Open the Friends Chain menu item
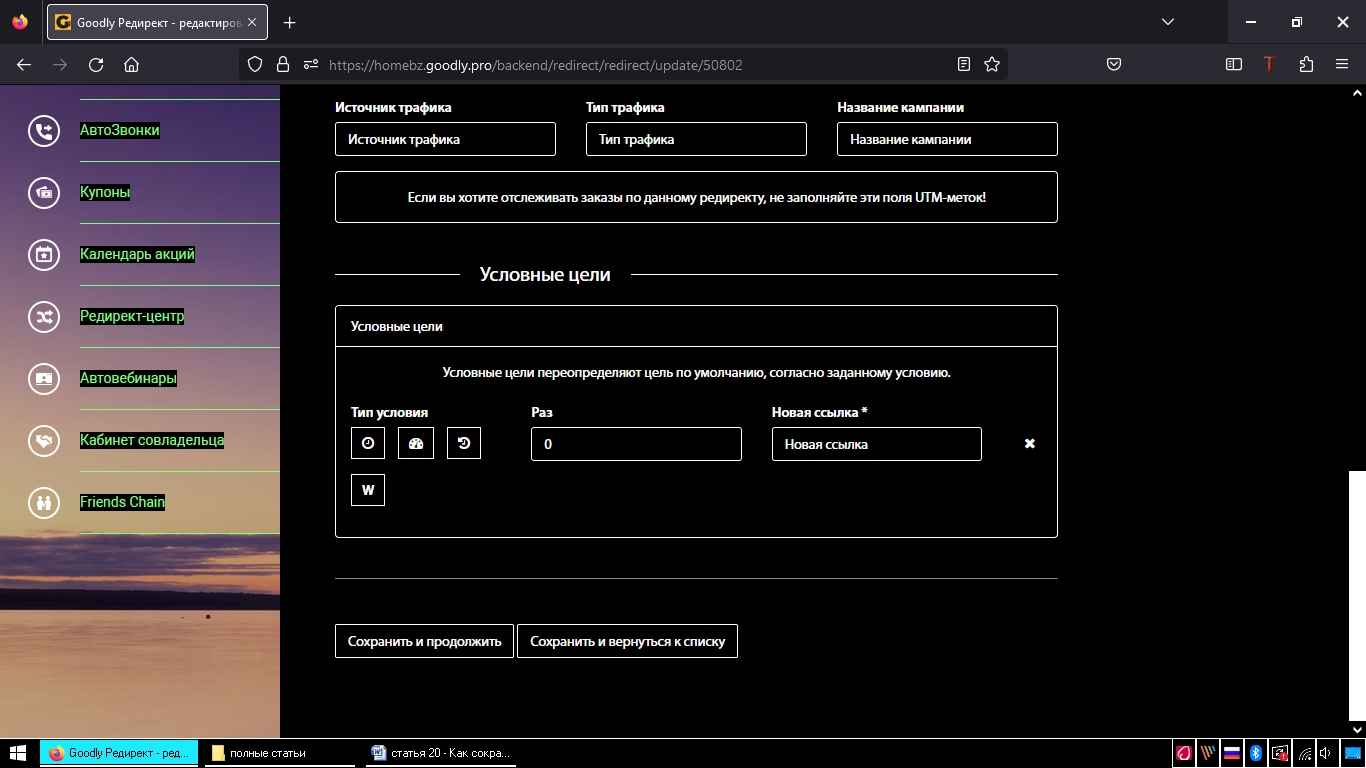This screenshot has height=768, width=1366. 123,502
